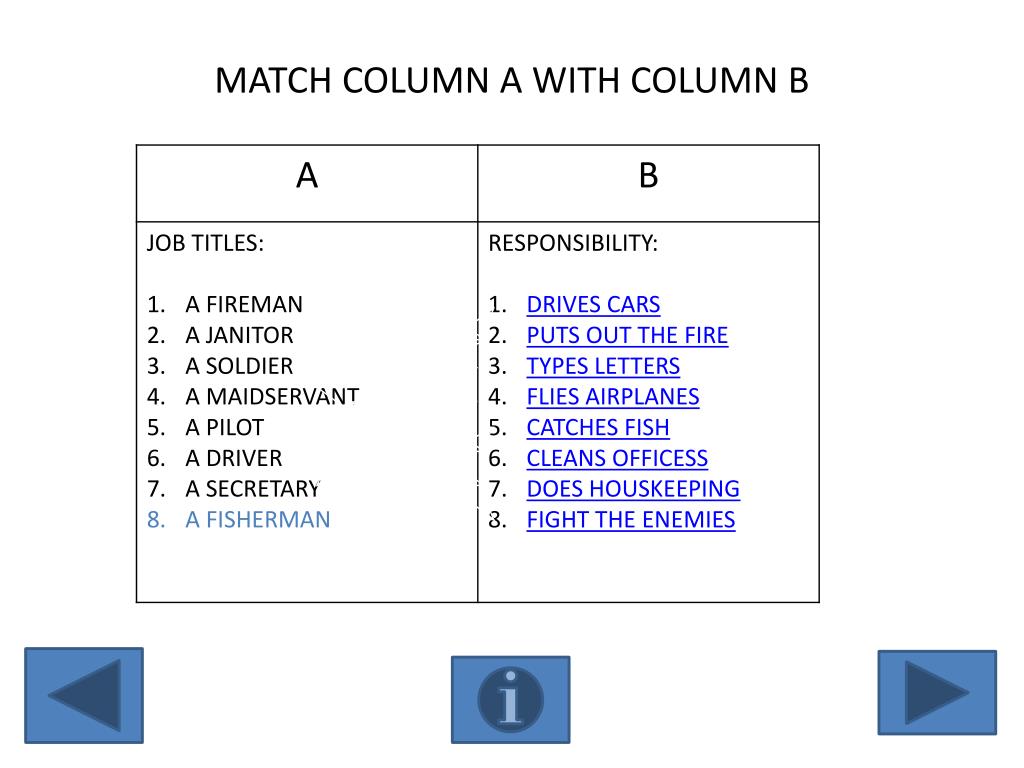Select the A MAIDSERVANT entry

coord(272,396)
